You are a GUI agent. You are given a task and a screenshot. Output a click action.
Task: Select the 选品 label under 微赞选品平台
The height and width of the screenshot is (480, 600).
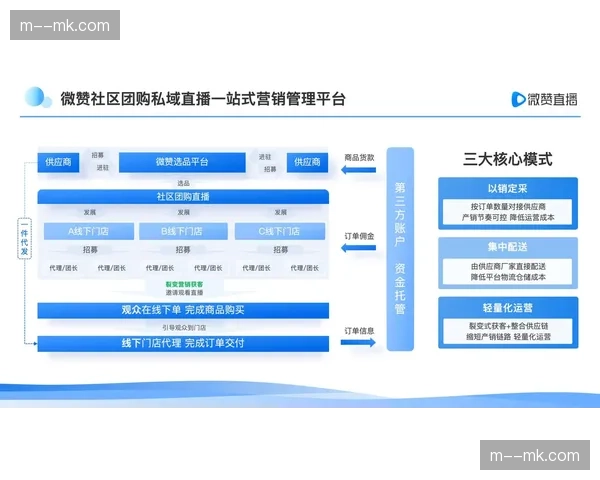[x=183, y=183]
